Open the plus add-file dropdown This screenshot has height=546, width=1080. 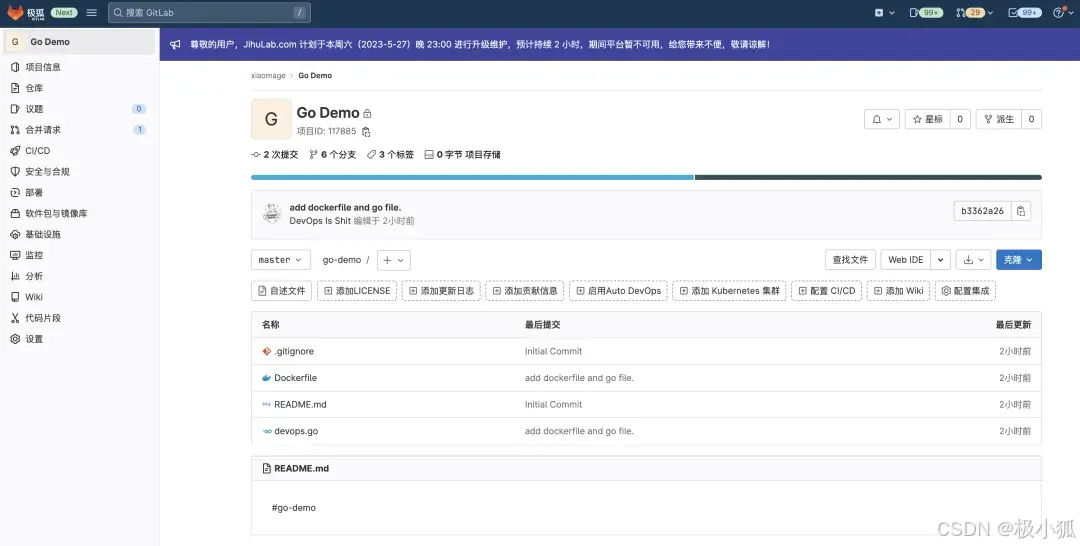point(394,260)
